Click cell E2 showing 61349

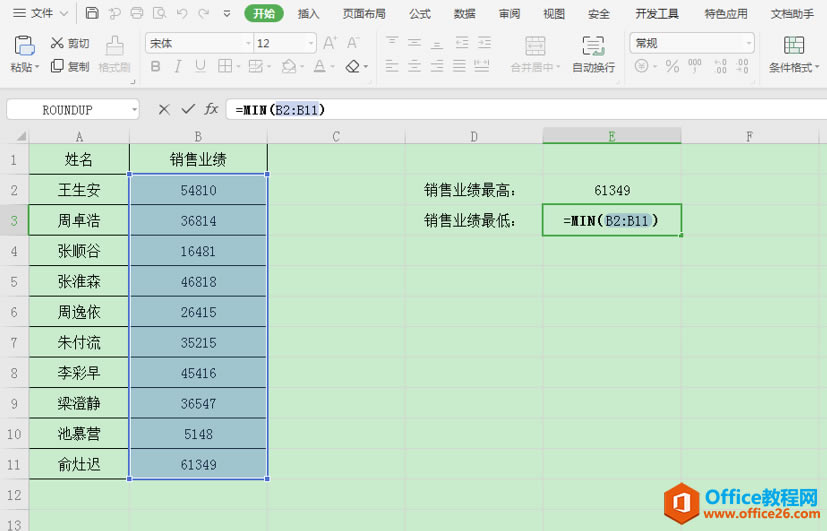point(612,190)
